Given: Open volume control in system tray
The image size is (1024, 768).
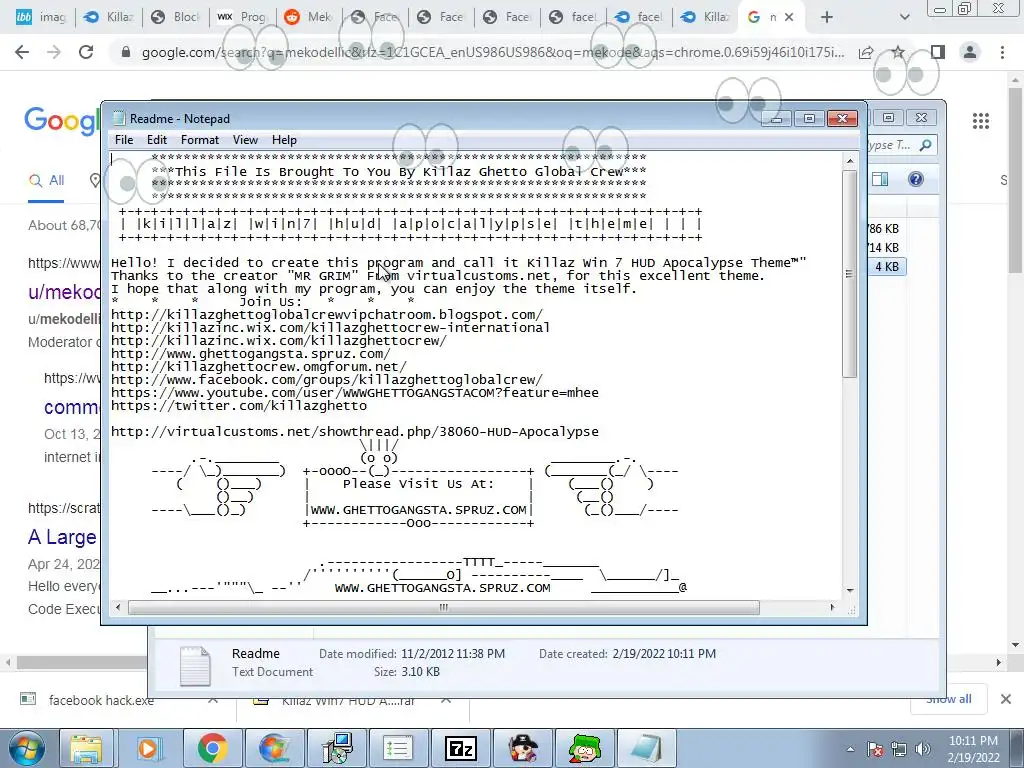Looking at the screenshot, I should 923,749.
